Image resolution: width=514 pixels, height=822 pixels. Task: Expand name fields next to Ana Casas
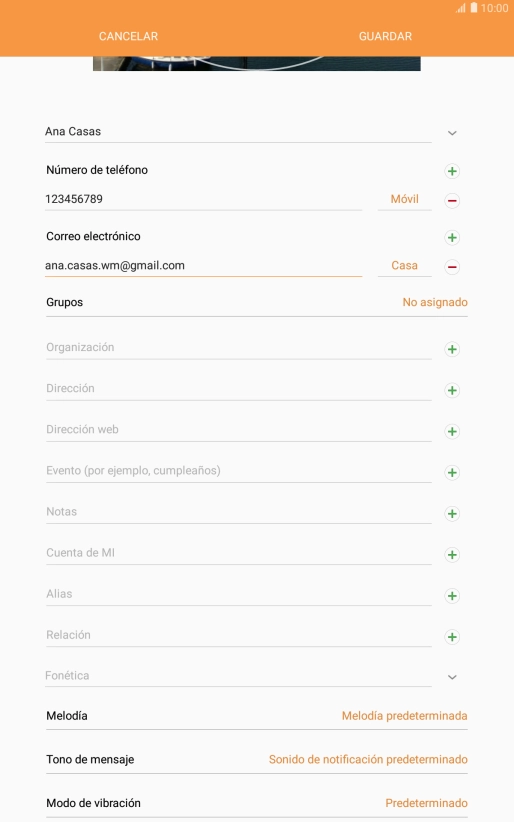tap(452, 133)
